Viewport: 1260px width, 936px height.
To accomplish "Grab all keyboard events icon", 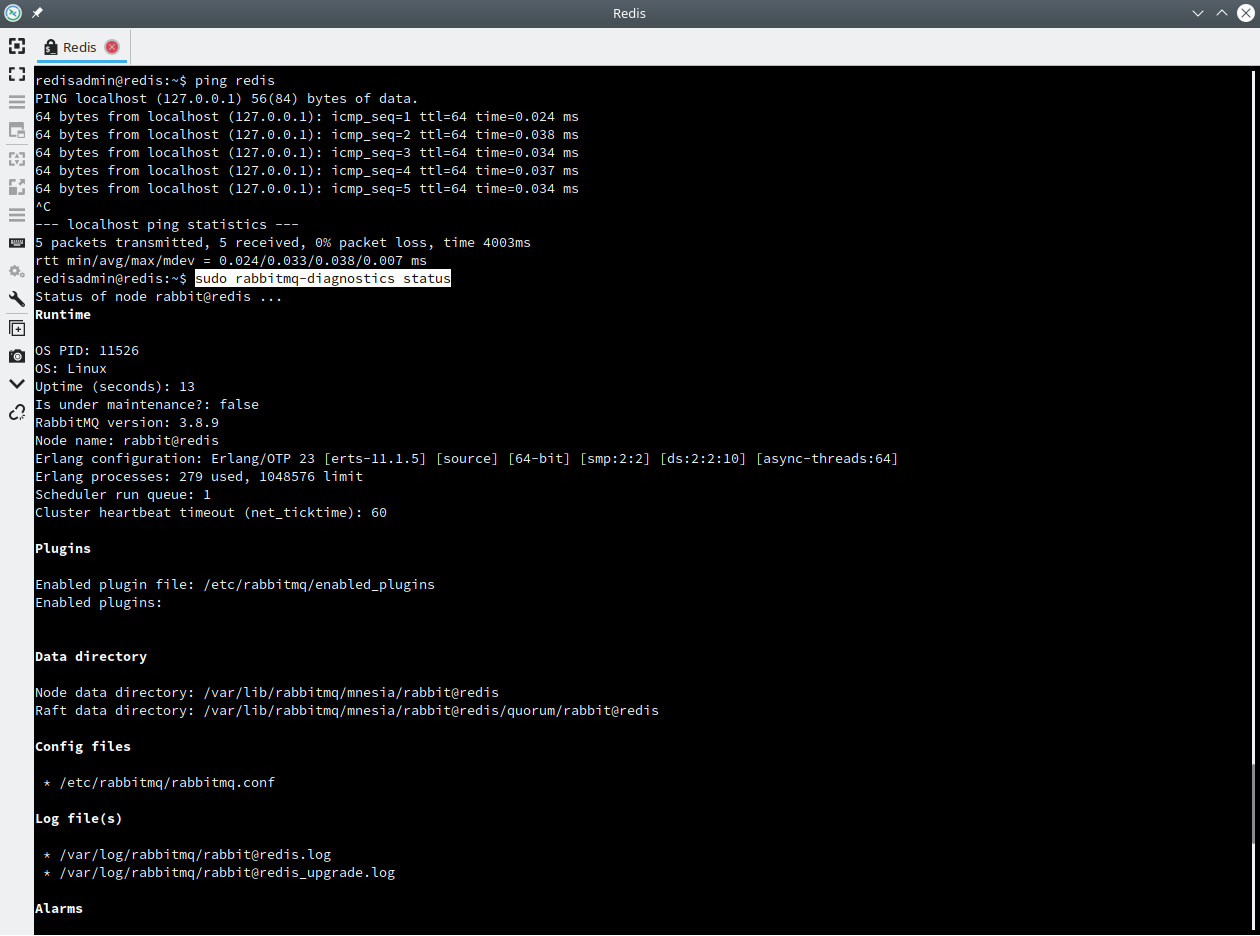I will 17,243.
